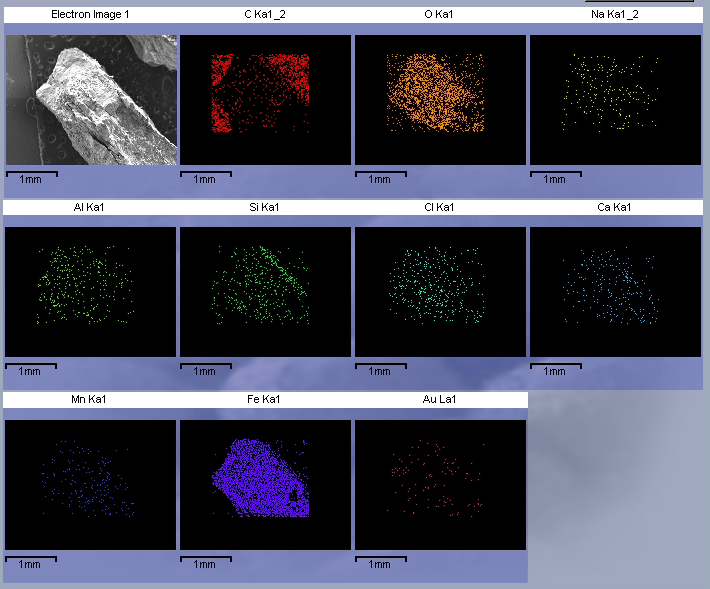Image resolution: width=710 pixels, height=589 pixels.
Task: Click the 1mm scale bar under the Cl Ka1 map
Action: click(x=381, y=369)
